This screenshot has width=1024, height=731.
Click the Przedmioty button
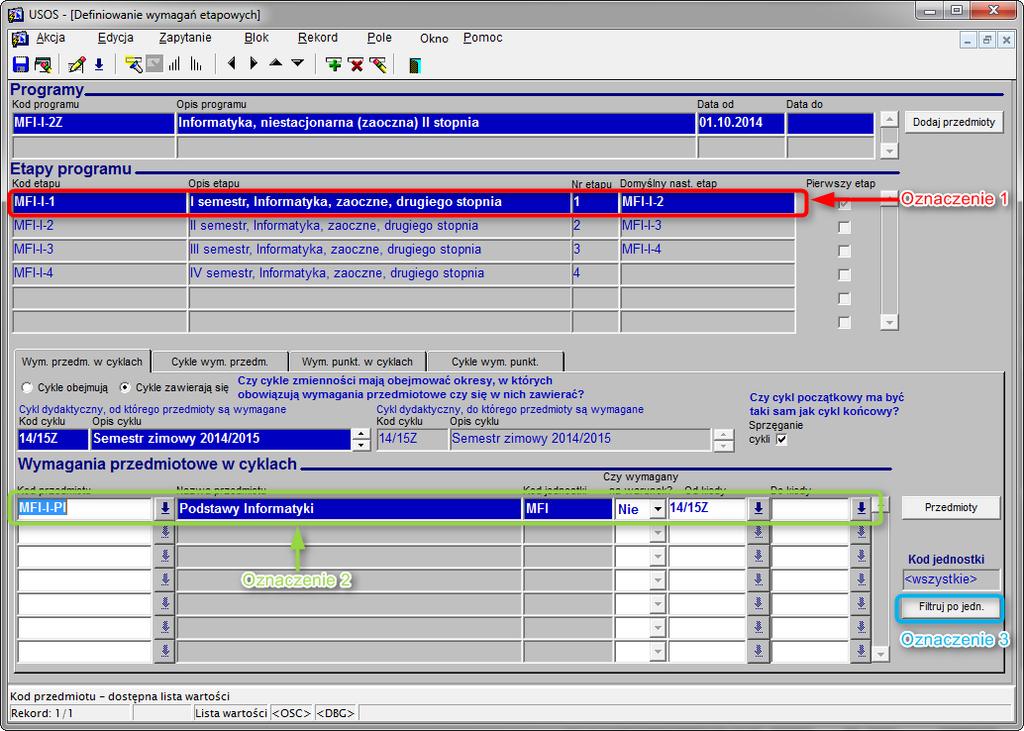[951, 508]
